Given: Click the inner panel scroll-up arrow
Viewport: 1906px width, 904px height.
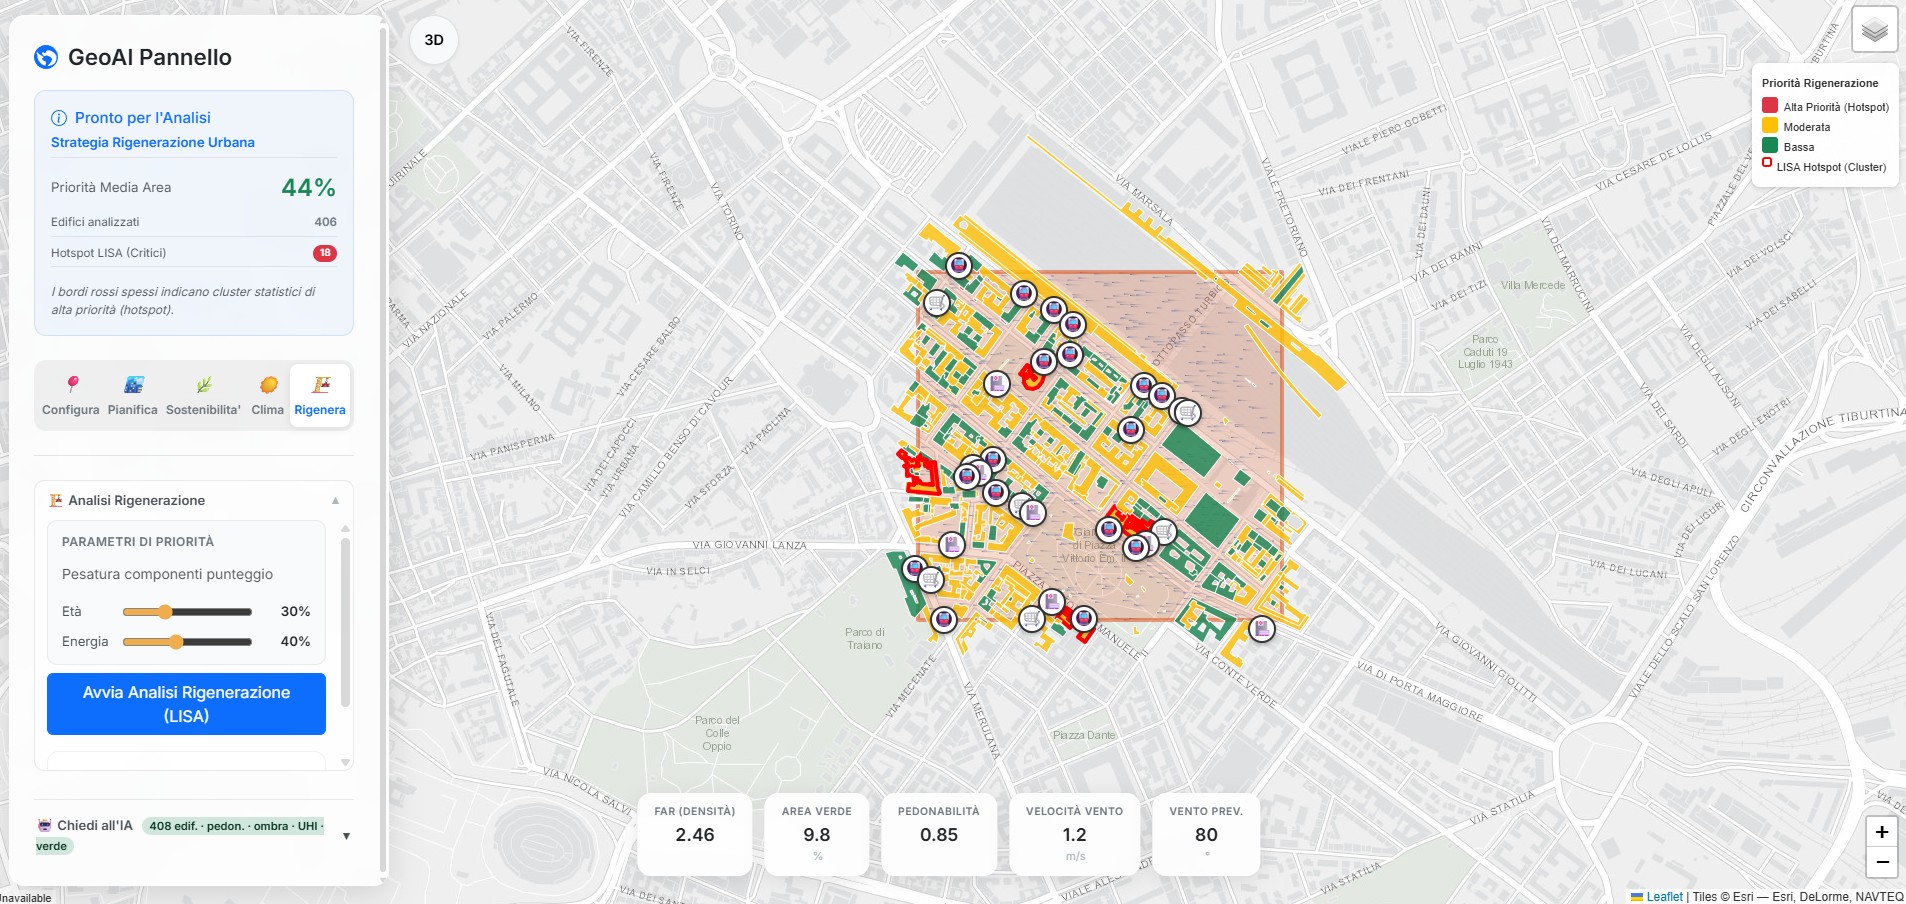Looking at the screenshot, I should click(x=345, y=528).
